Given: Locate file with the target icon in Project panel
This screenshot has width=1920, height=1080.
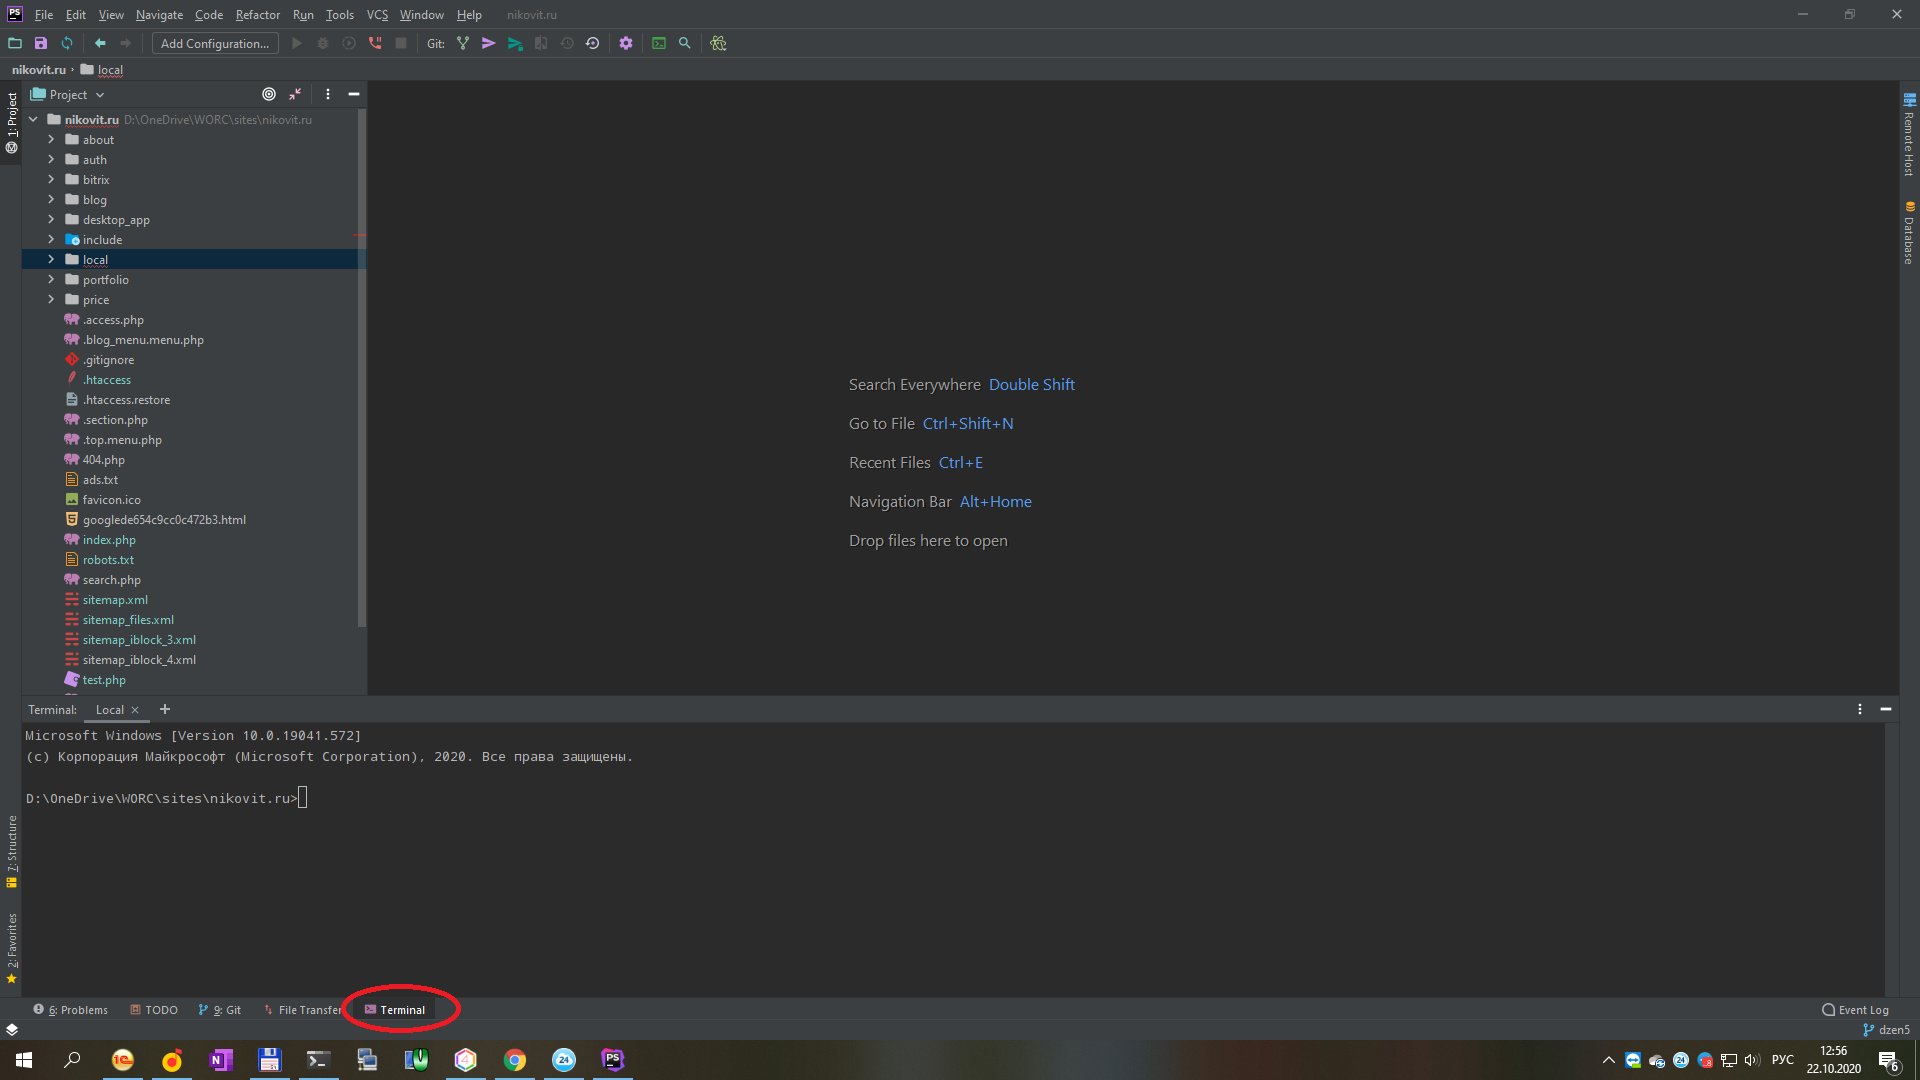Looking at the screenshot, I should pos(269,94).
